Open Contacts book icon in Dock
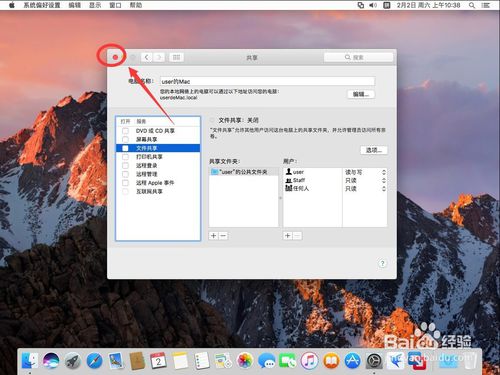Image resolution: width=500 pixels, height=375 pixels. coord(137,361)
